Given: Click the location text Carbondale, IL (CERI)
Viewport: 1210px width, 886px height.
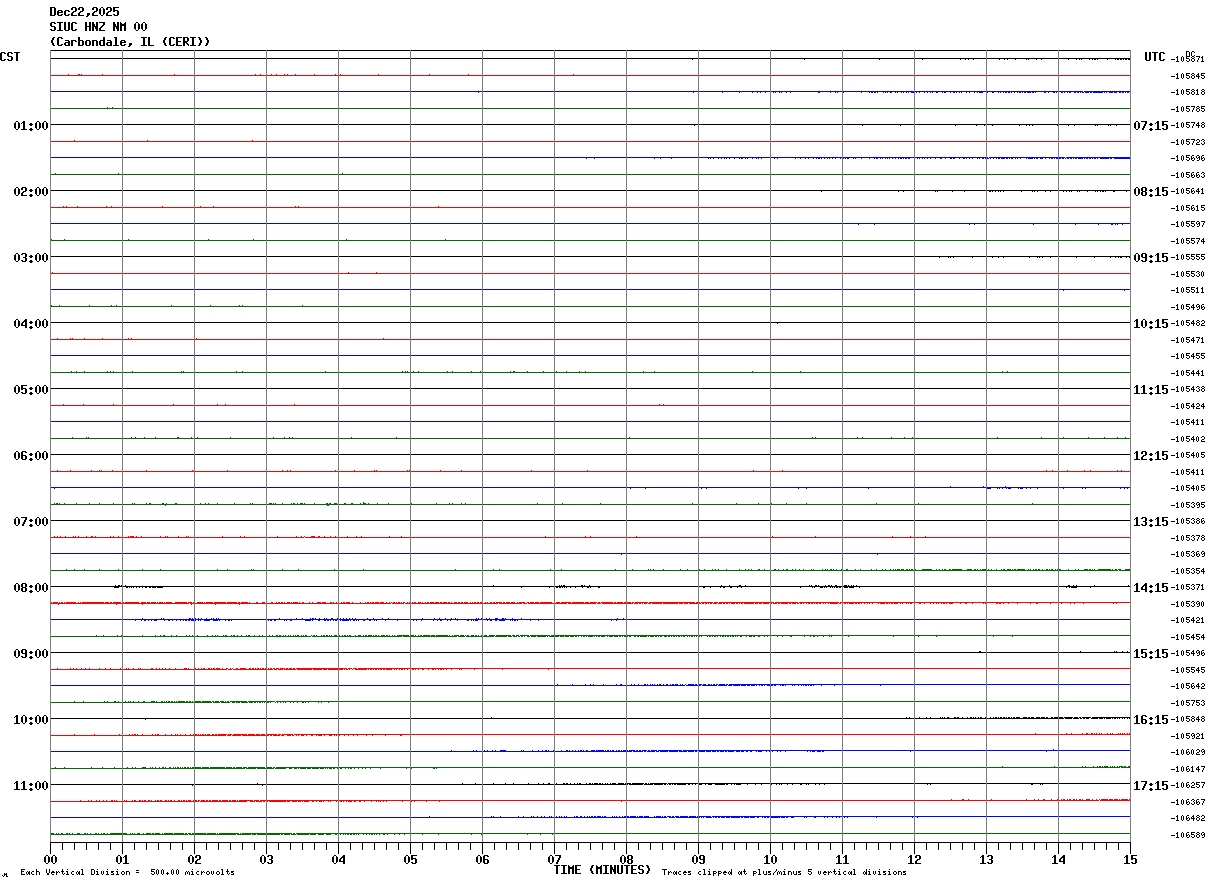Looking at the screenshot, I should [x=130, y=42].
